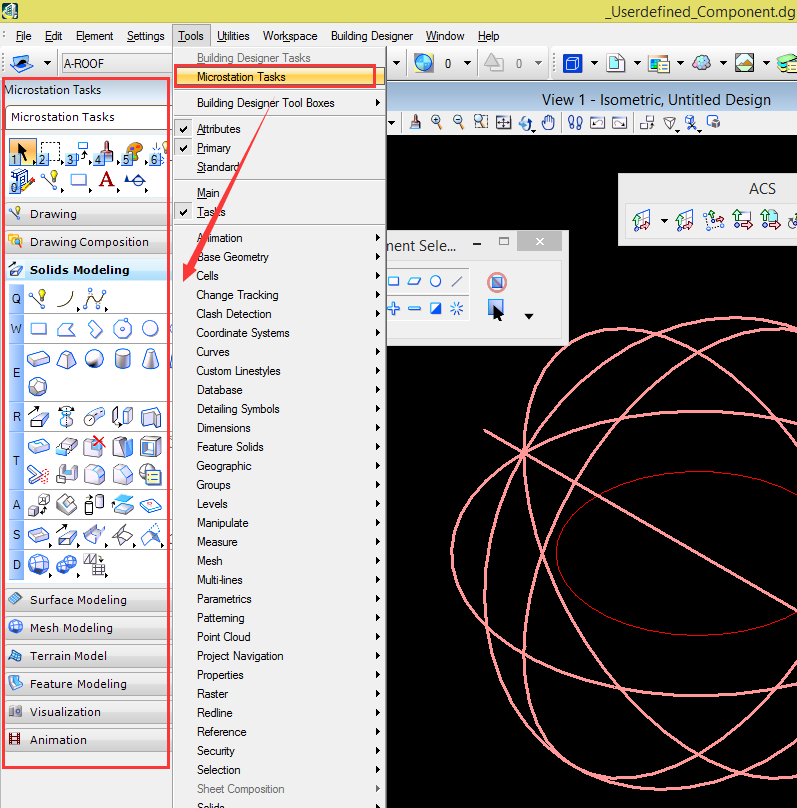Select the Fence tool in tasks
Viewport: 797px width, 808px height.
point(50,152)
